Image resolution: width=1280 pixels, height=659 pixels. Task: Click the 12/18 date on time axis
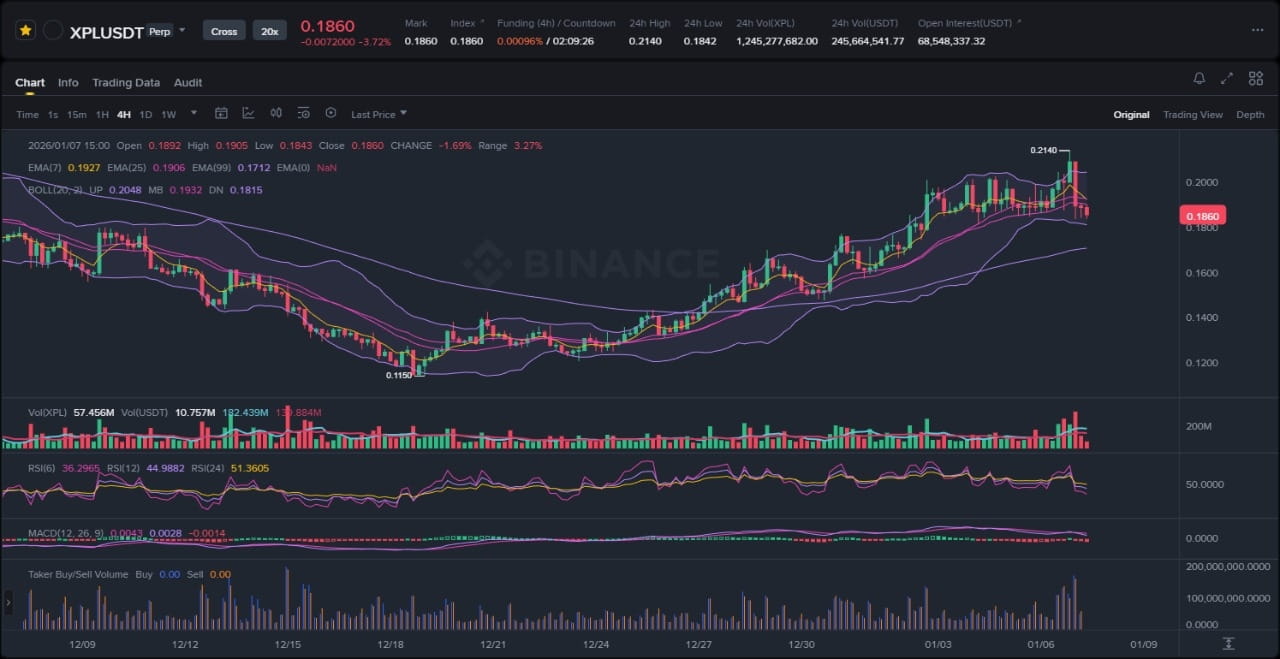point(389,645)
